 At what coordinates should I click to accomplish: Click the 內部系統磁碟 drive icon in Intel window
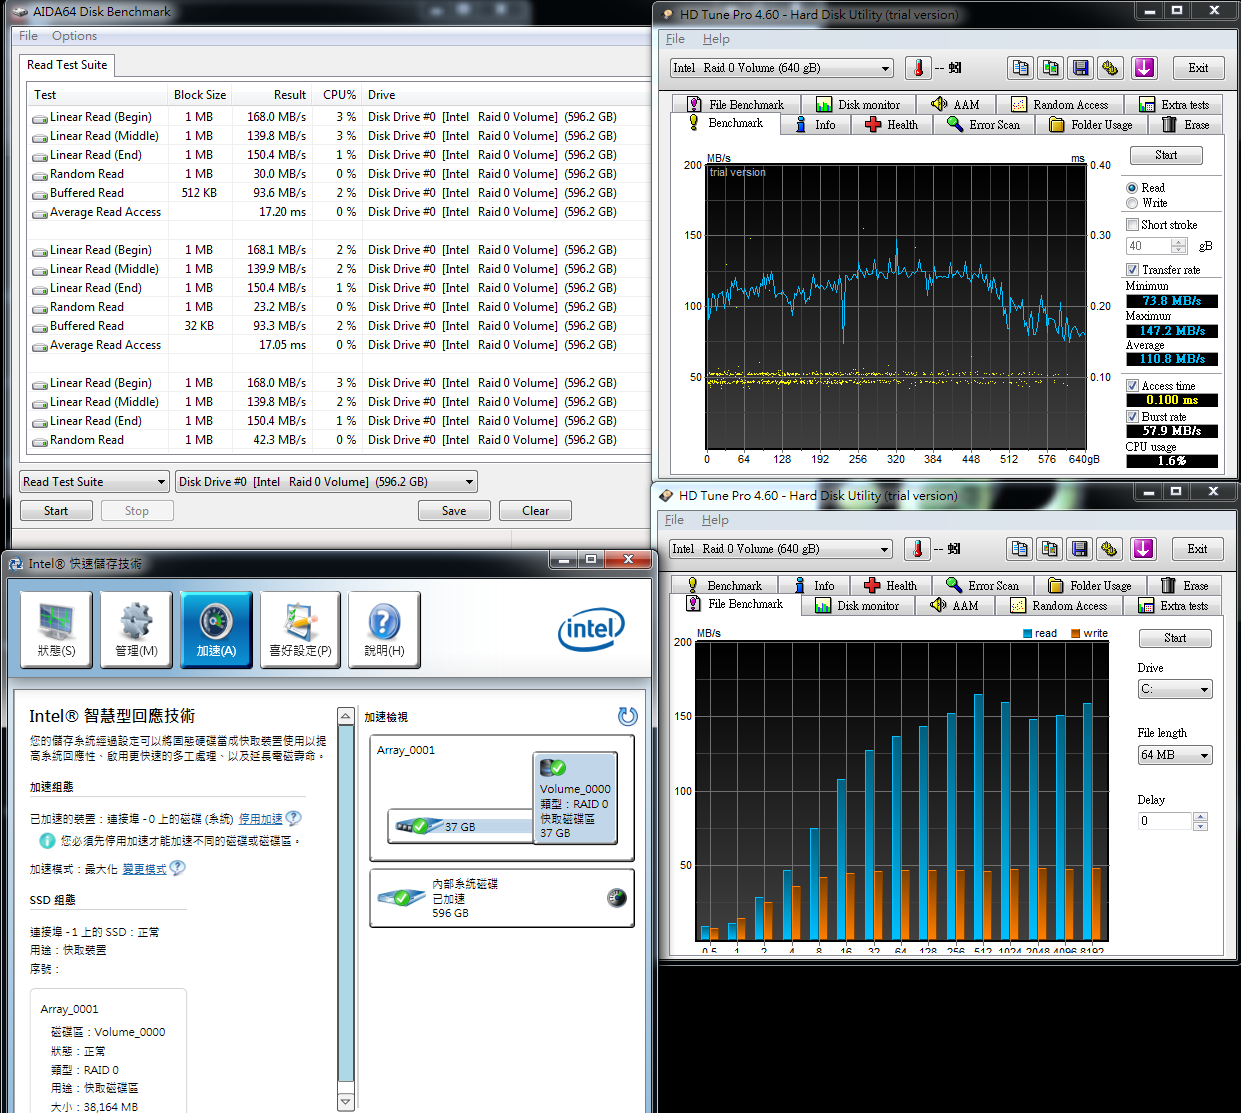[x=402, y=897]
